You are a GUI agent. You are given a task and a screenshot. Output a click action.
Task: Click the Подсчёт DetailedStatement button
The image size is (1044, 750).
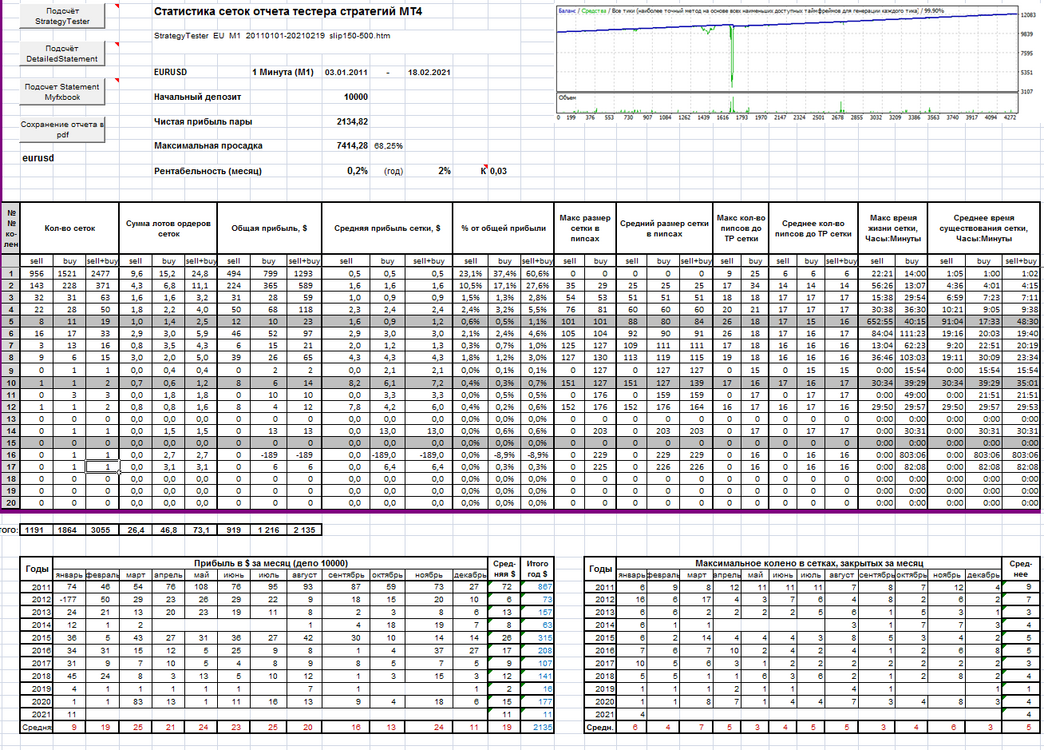(63, 53)
